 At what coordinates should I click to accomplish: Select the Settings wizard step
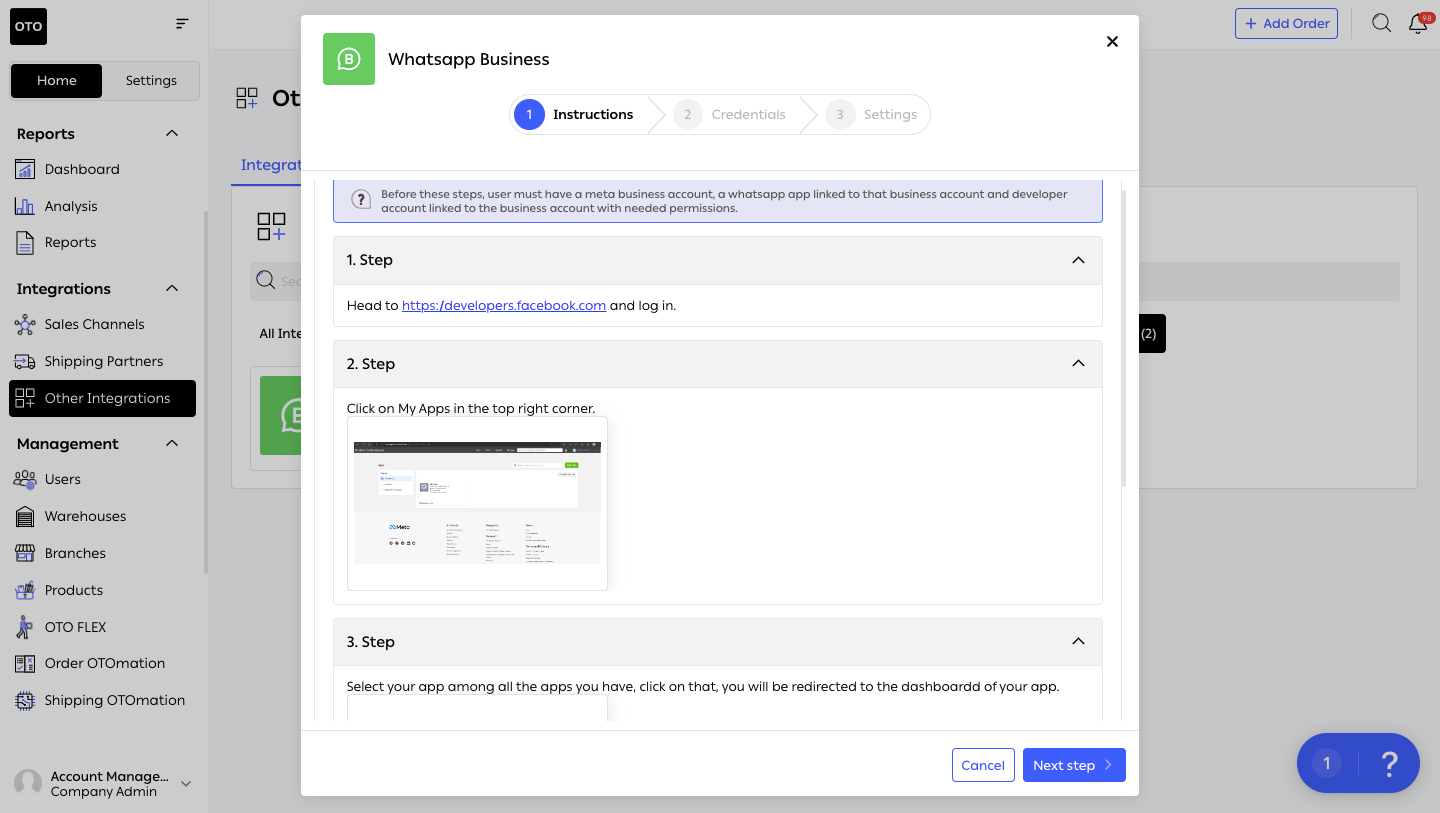click(x=873, y=115)
